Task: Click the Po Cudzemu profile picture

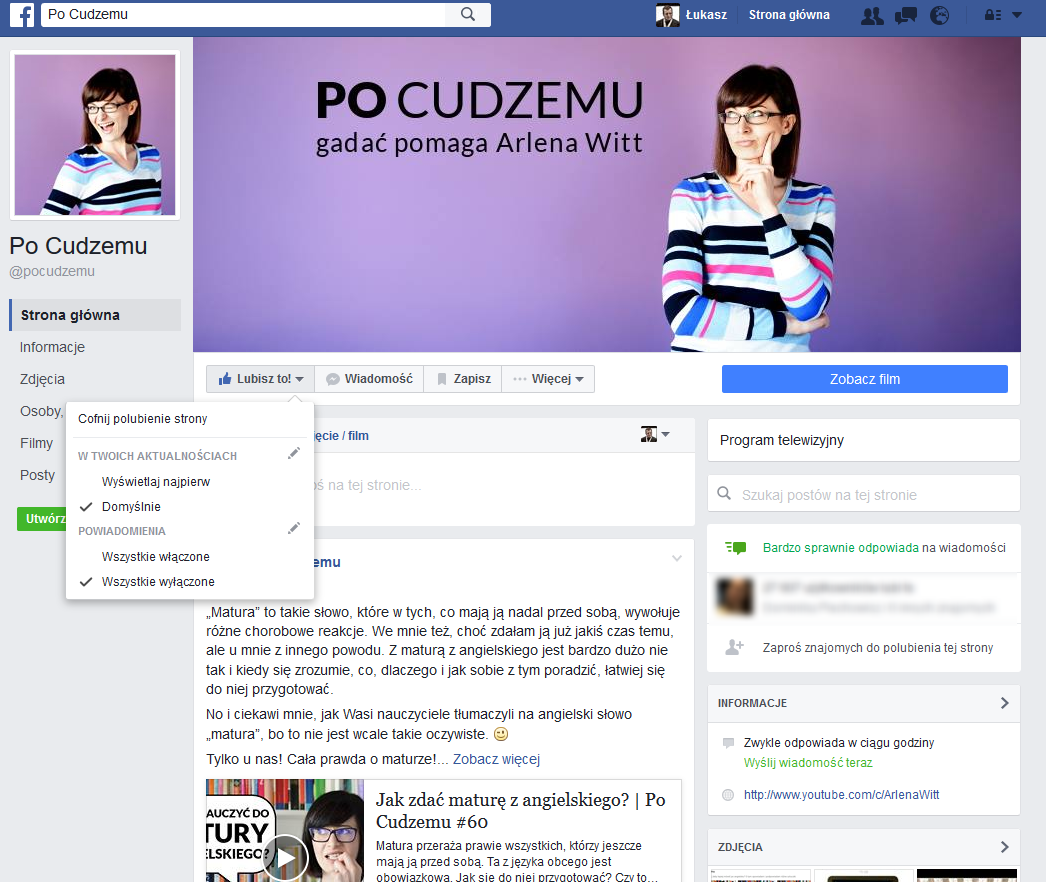Action: coord(95,135)
